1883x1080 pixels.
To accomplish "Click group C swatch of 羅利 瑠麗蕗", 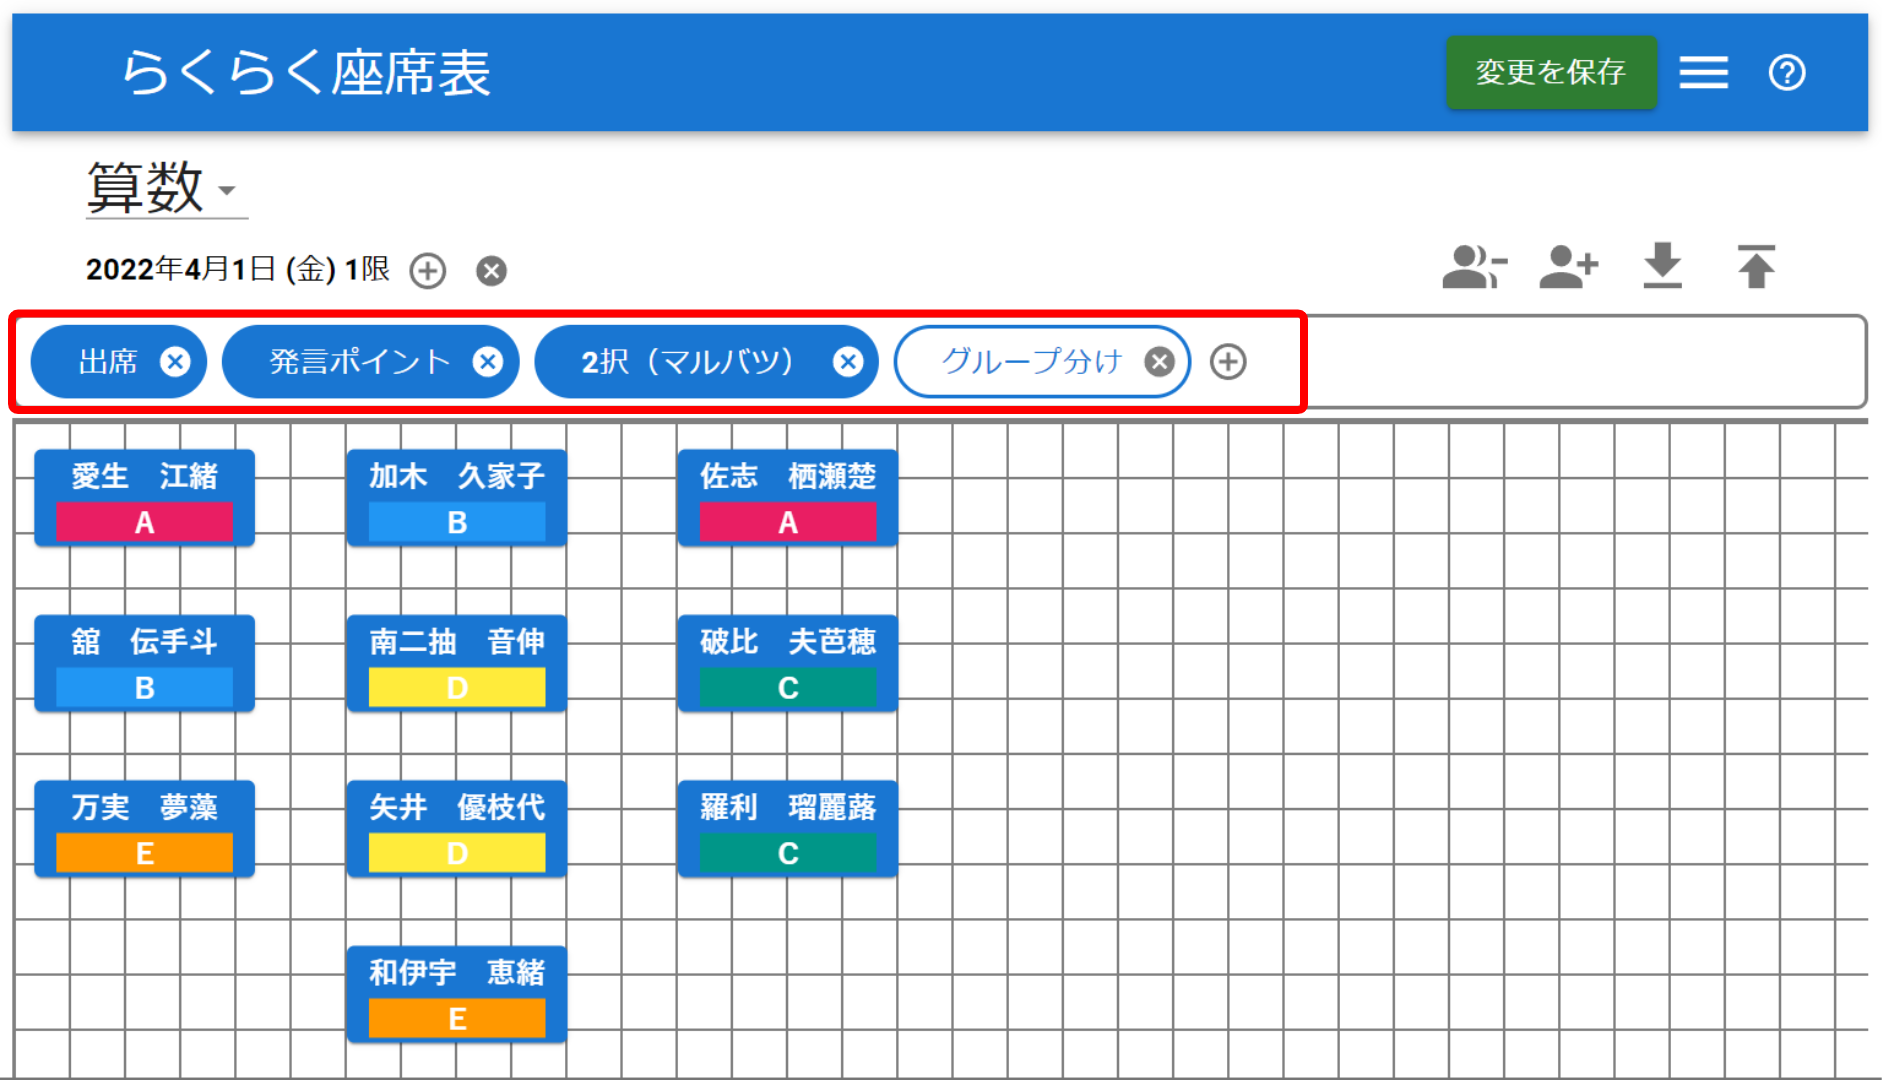I will [x=788, y=853].
